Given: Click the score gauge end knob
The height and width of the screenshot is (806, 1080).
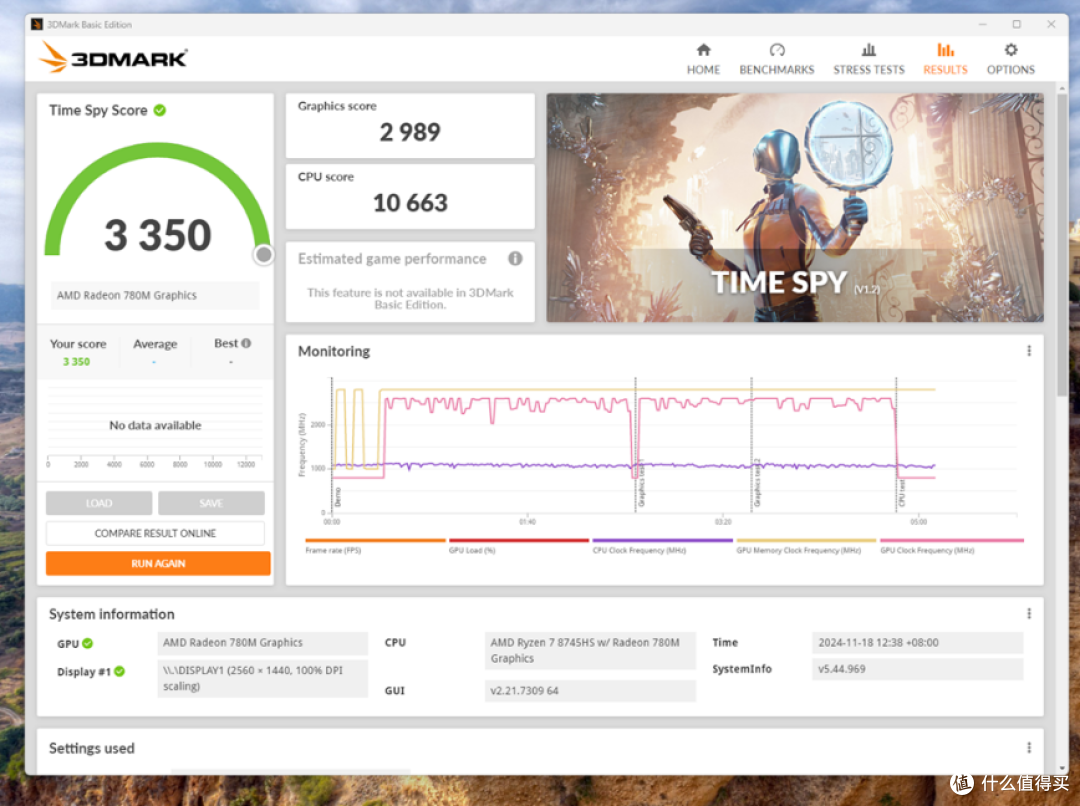Looking at the screenshot, I should (263, 255).
